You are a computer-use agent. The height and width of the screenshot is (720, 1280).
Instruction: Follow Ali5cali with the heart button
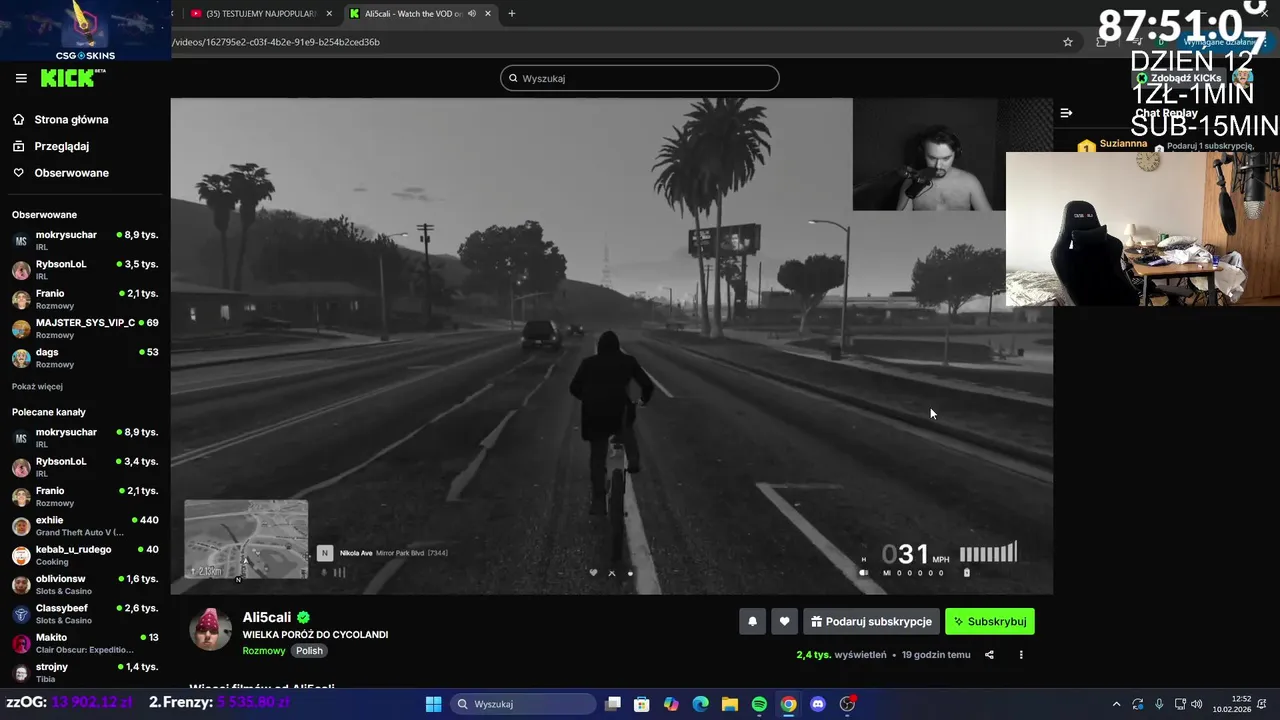click(x=784, y=621)
